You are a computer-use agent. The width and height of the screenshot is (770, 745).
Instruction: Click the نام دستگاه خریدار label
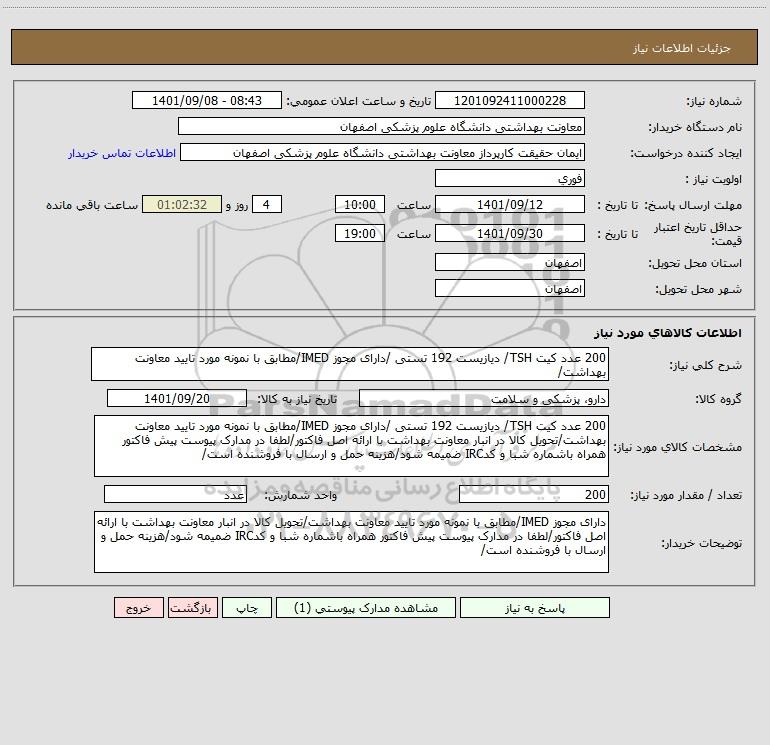pos(695,127)
